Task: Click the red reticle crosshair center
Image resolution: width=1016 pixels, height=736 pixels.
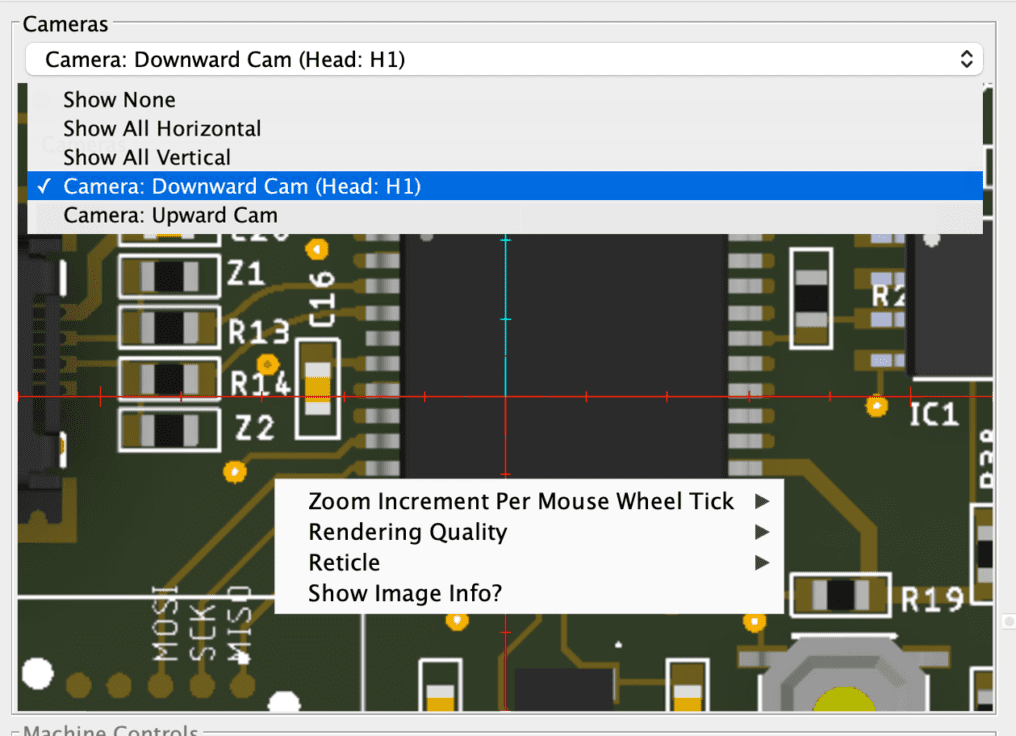Action: point(505,397)
